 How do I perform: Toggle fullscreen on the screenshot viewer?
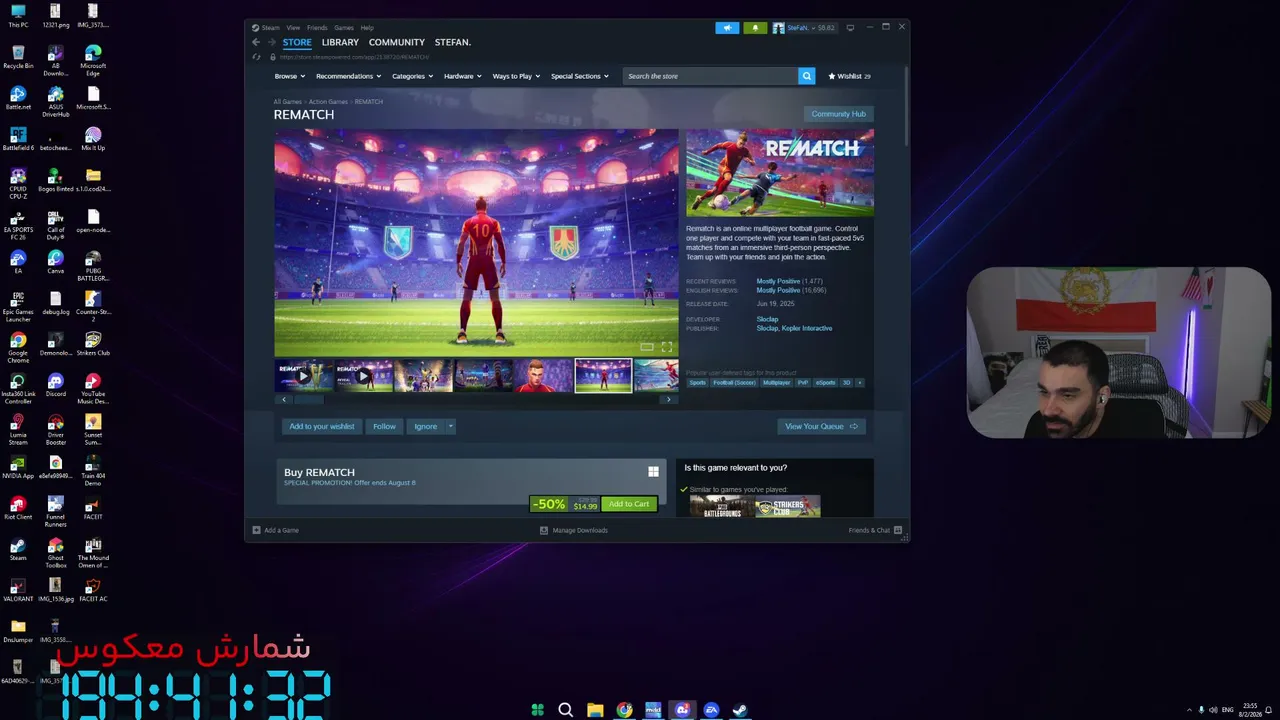pos(667,347)
